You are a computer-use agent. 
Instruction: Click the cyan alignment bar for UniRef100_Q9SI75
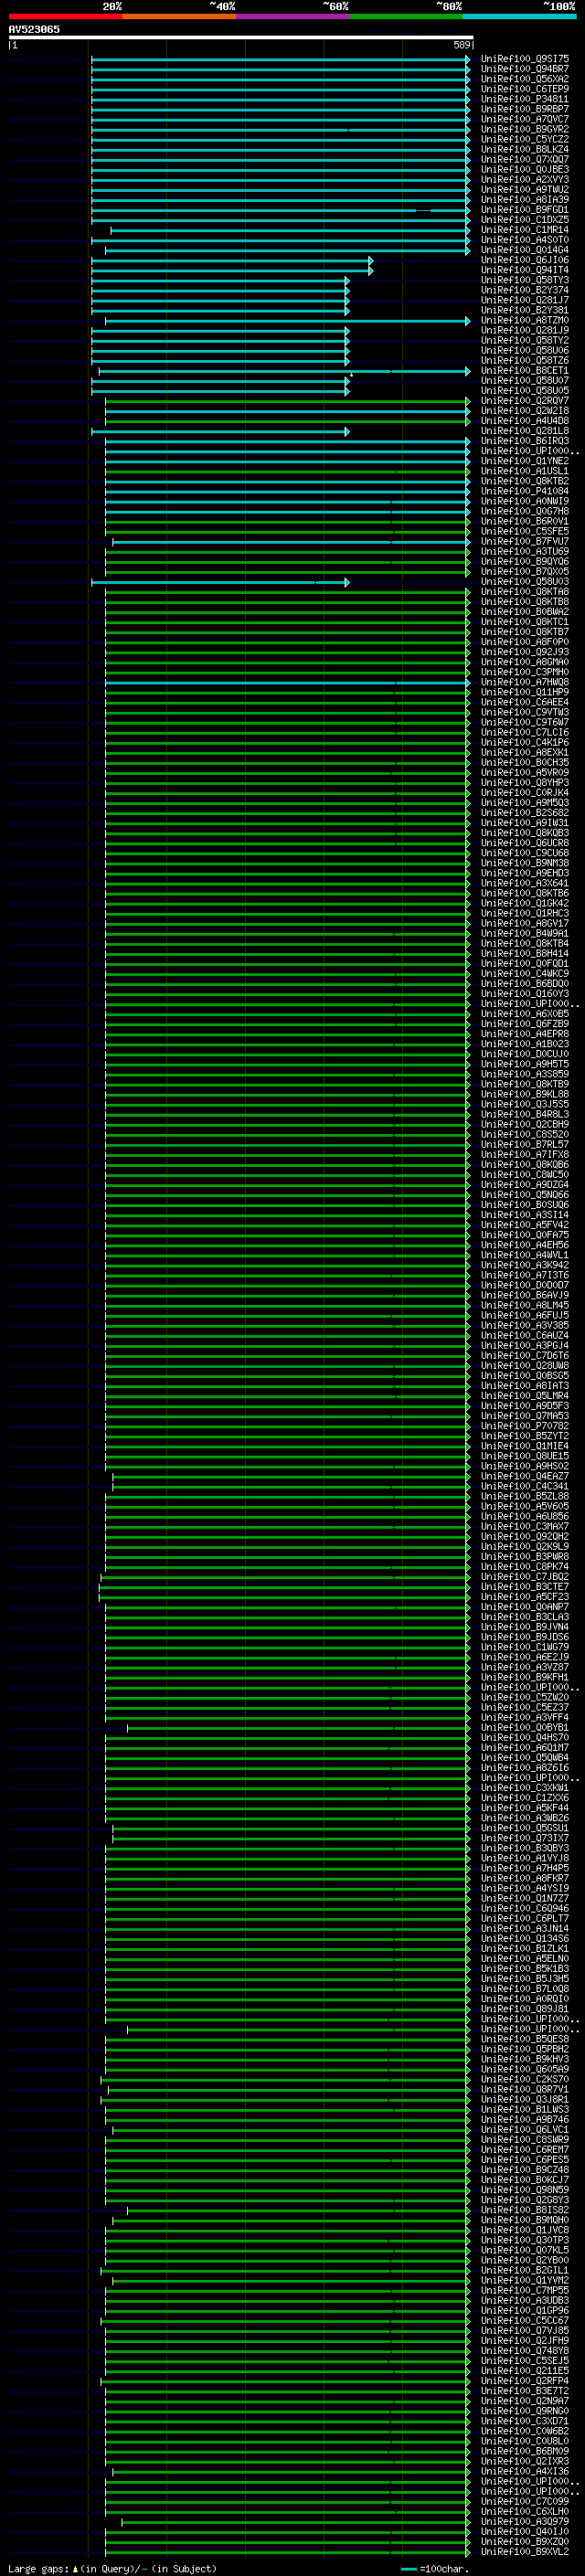281,59
